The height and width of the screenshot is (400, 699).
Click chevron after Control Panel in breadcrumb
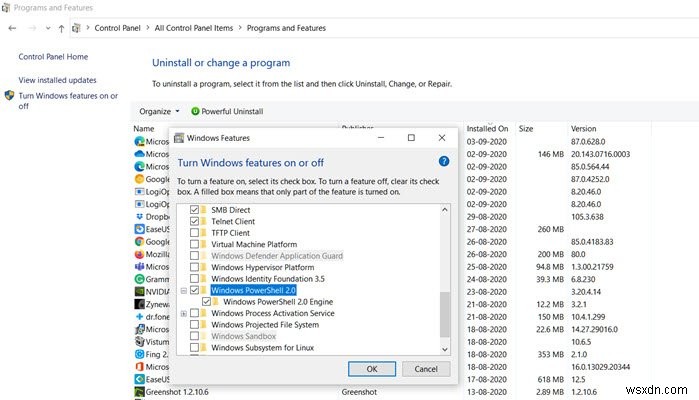point(148,28)
